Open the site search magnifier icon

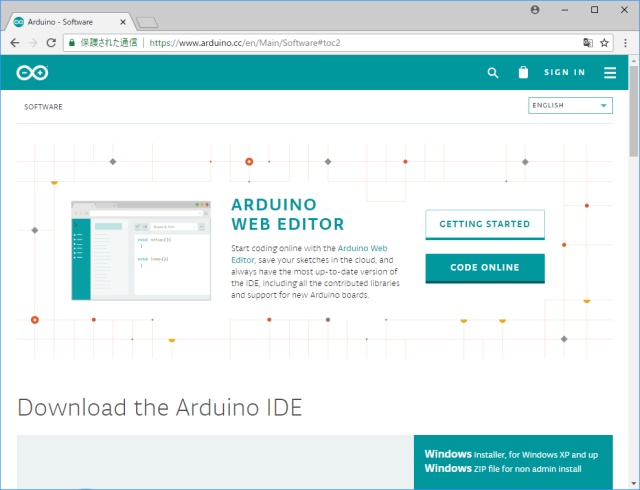(x=493, y=73)
